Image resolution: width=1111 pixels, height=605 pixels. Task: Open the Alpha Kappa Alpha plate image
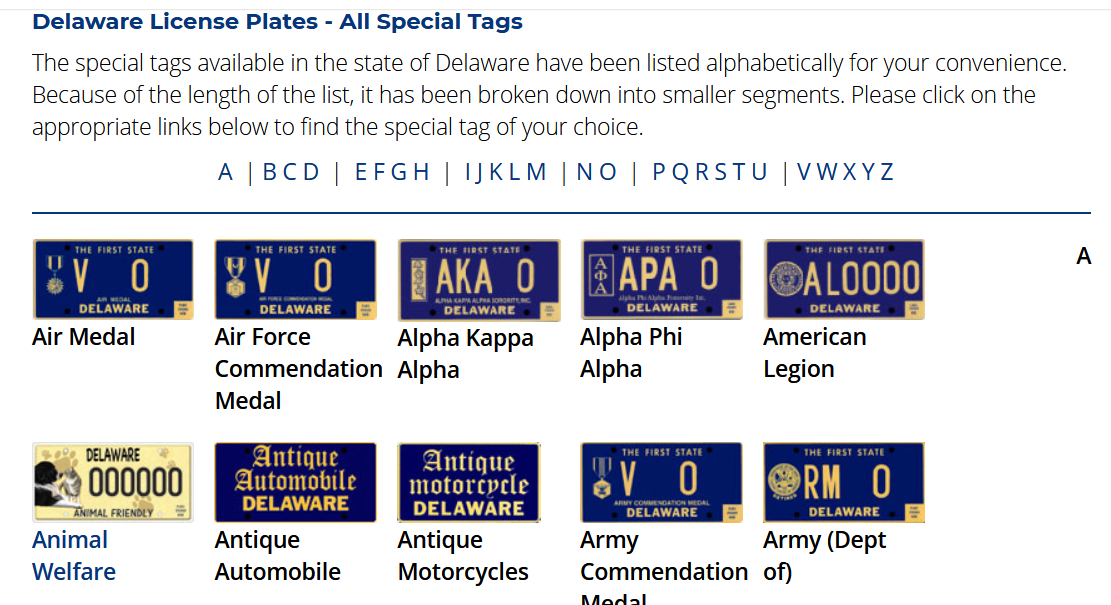pyautogui.click(x=479, y=280)
